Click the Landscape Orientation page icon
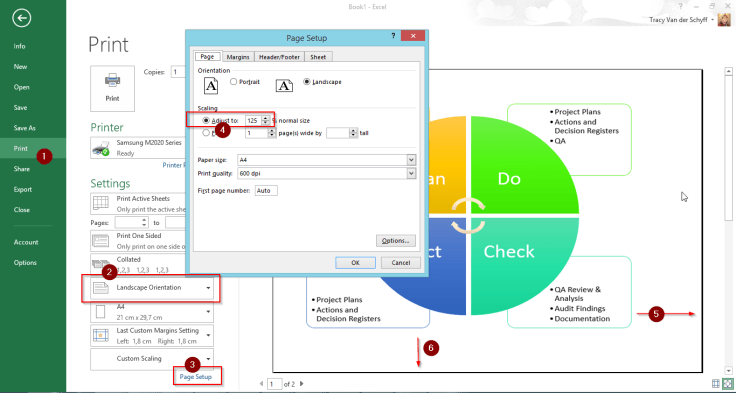The height and width of the screenshot is (393, 736). tap(101, 288)
